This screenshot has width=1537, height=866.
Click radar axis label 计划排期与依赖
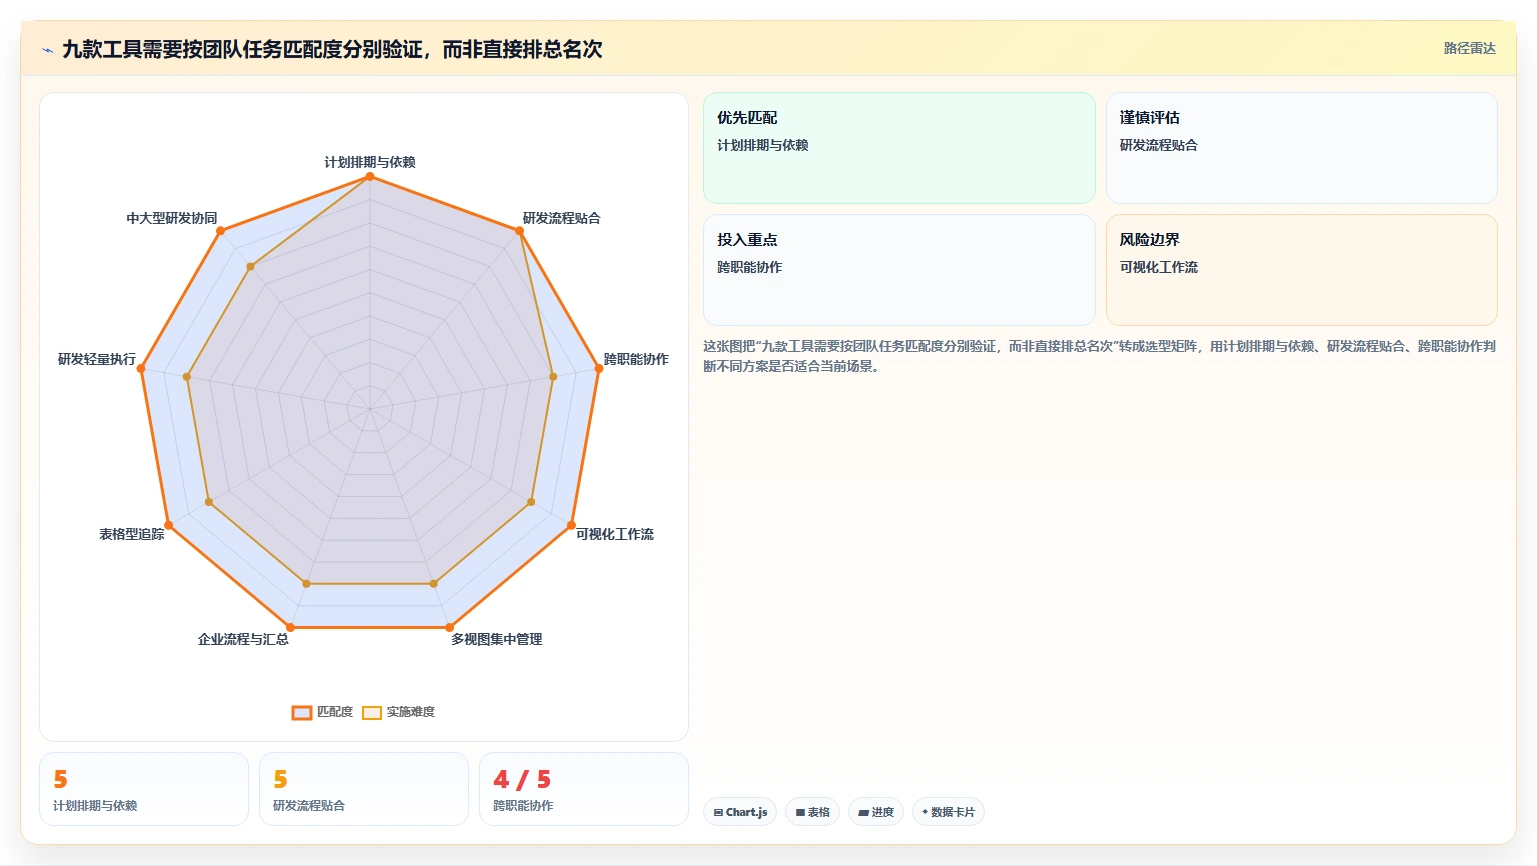370,162
